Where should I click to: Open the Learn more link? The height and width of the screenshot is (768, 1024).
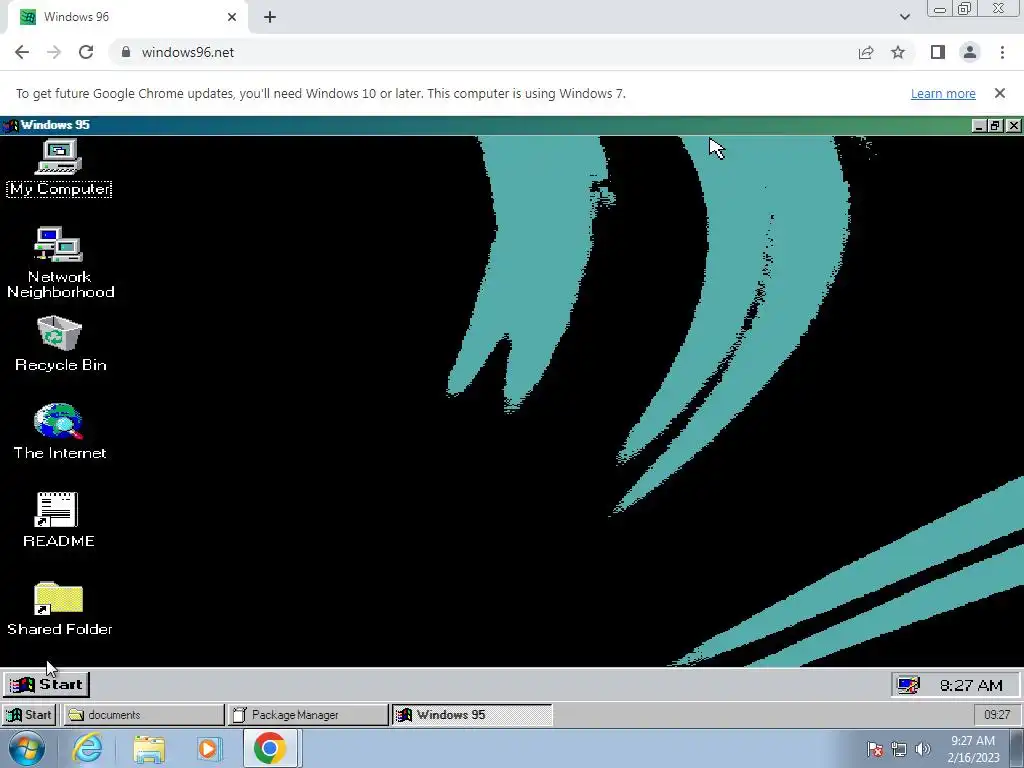click(943, 93)
